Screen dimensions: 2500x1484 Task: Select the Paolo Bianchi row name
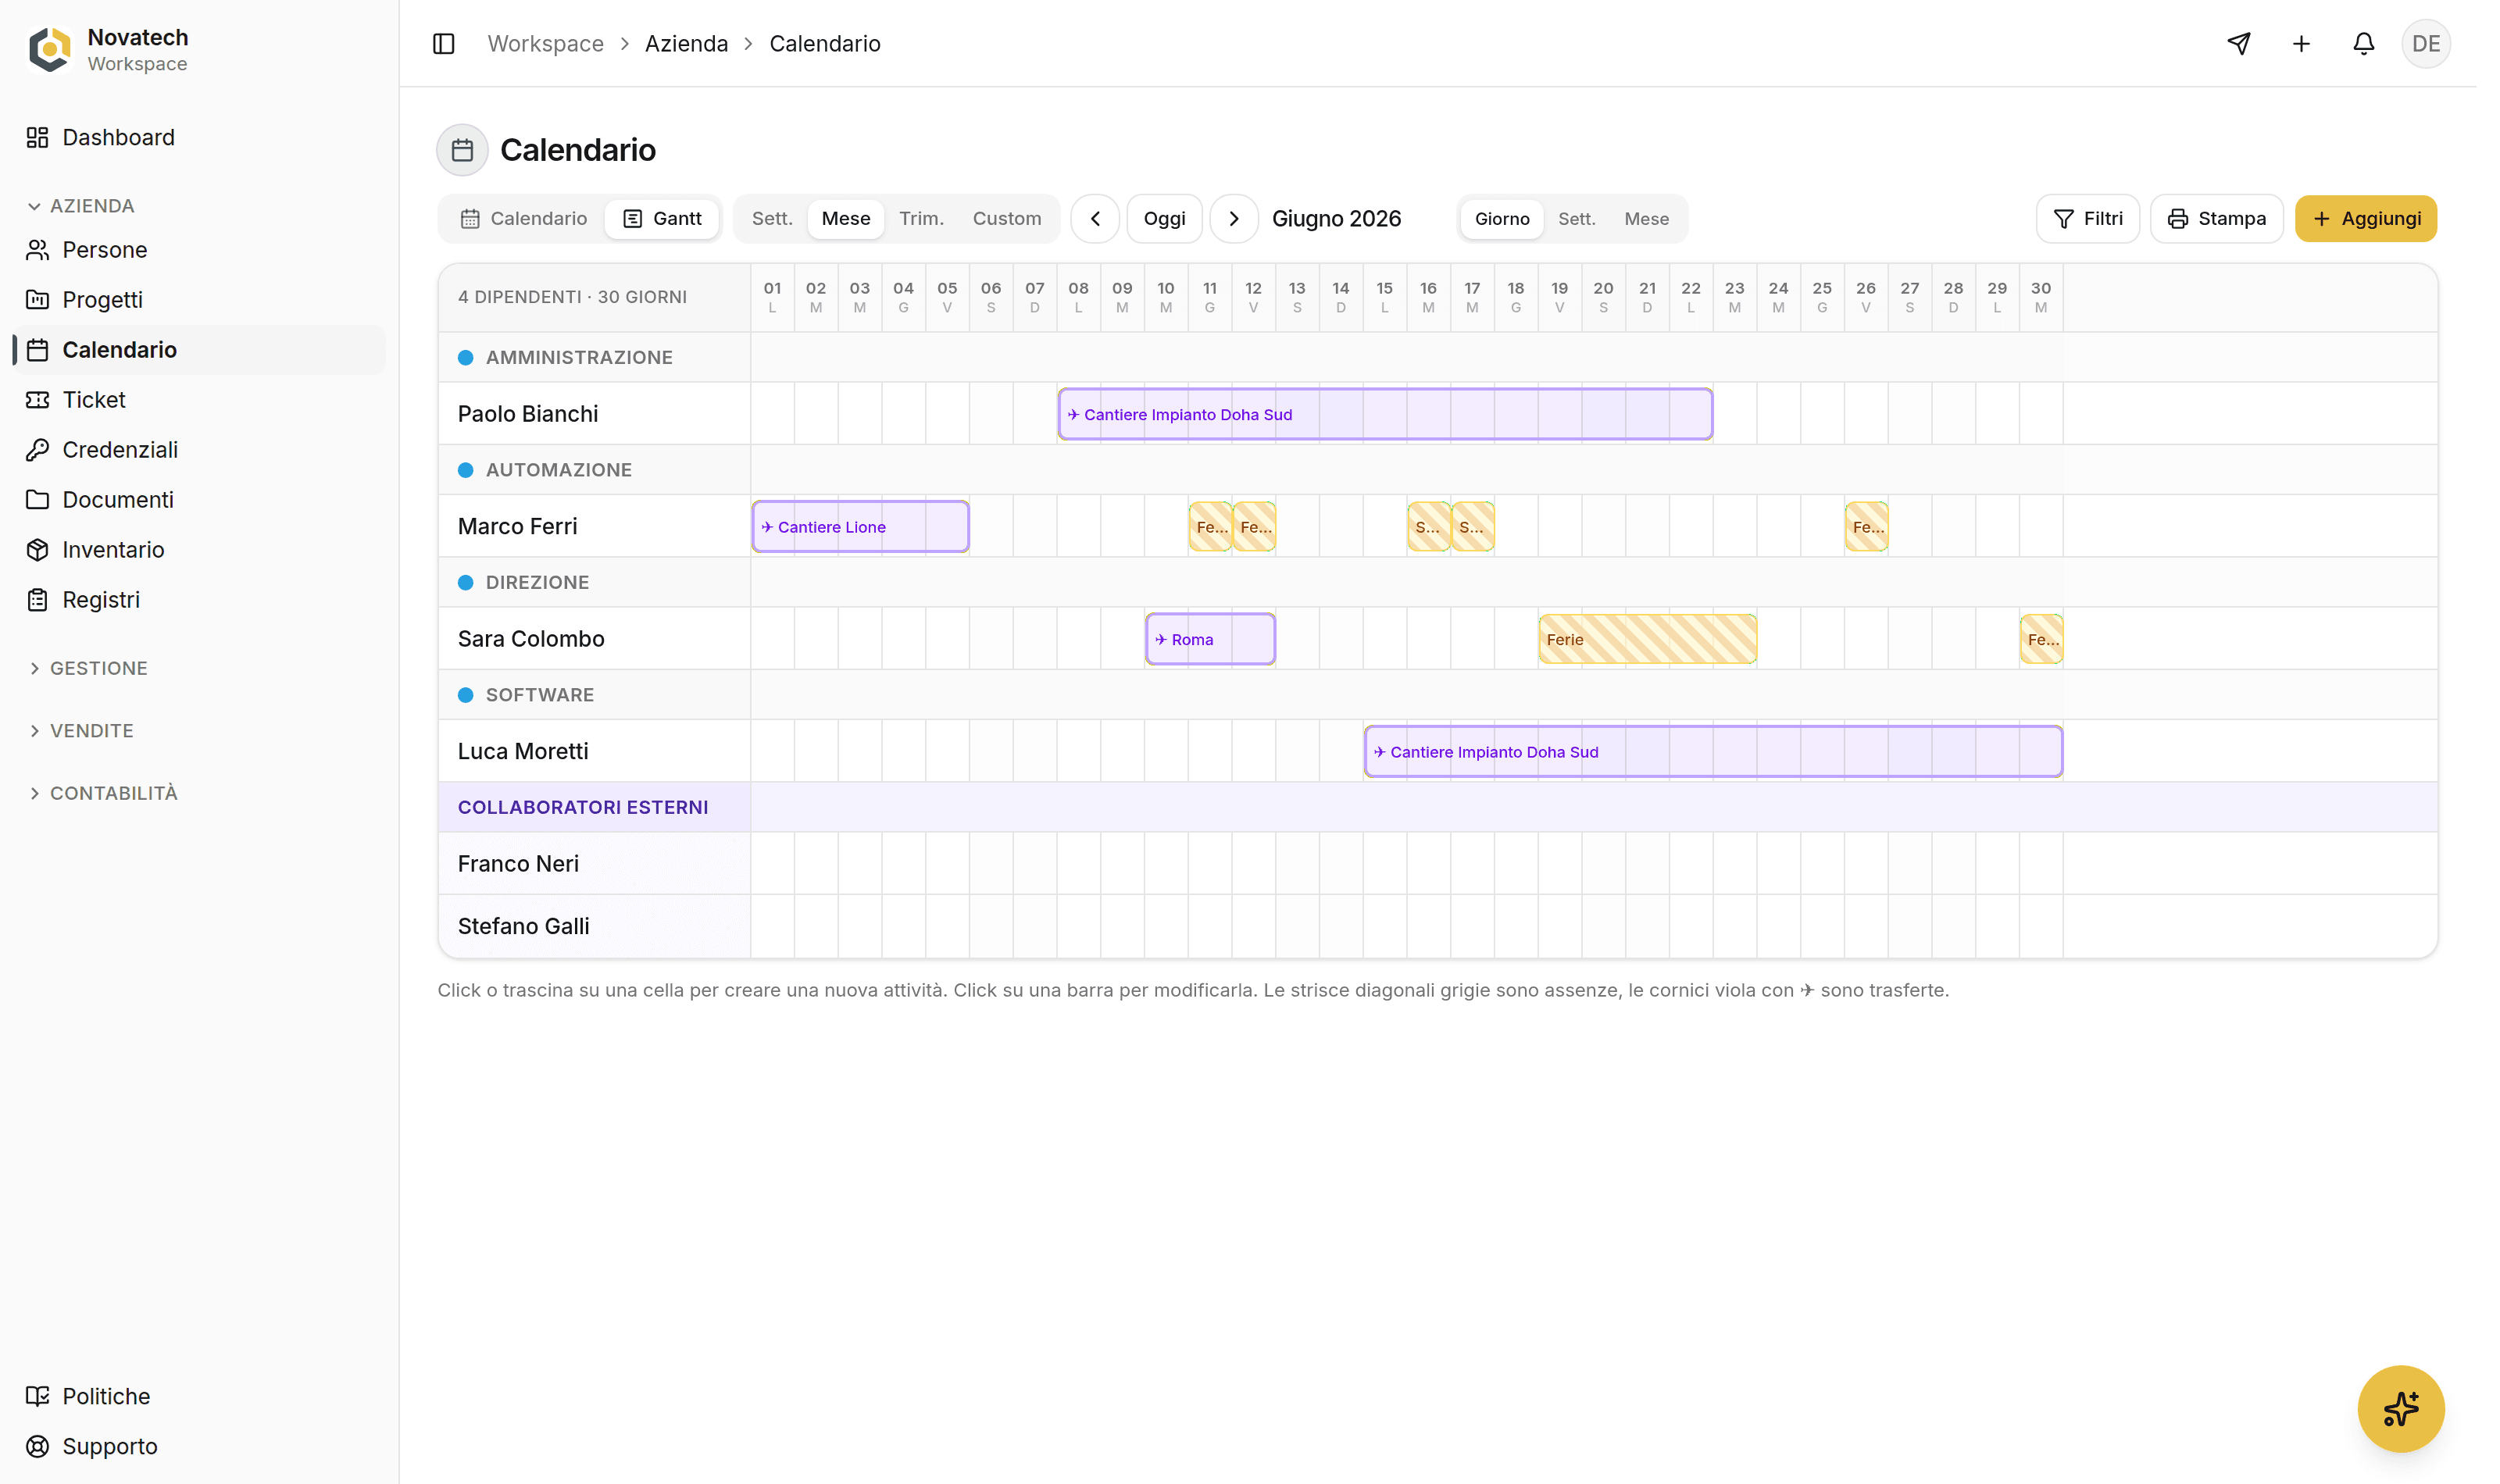click(528, 414)
